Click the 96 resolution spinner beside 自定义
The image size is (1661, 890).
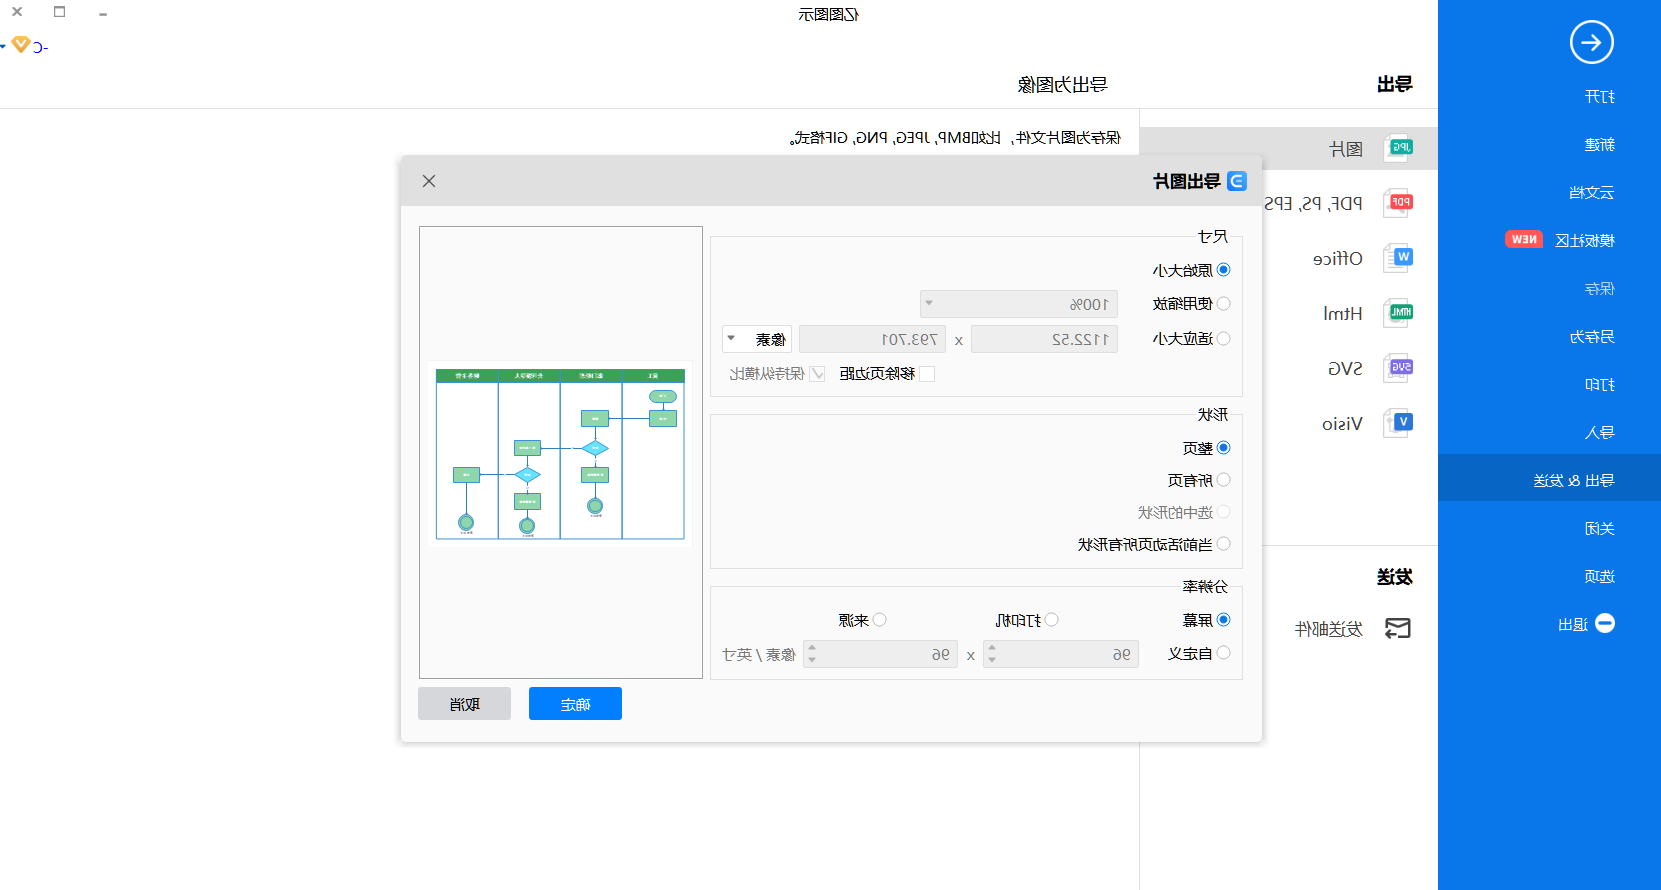(x=1061, y=654)
